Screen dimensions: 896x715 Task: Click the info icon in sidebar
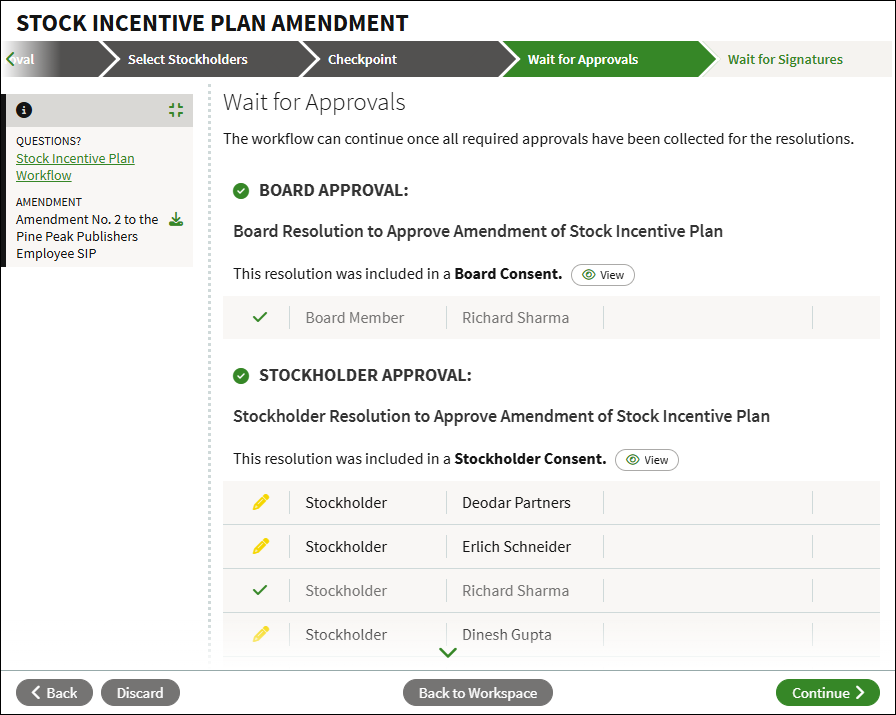click(24, 110)
